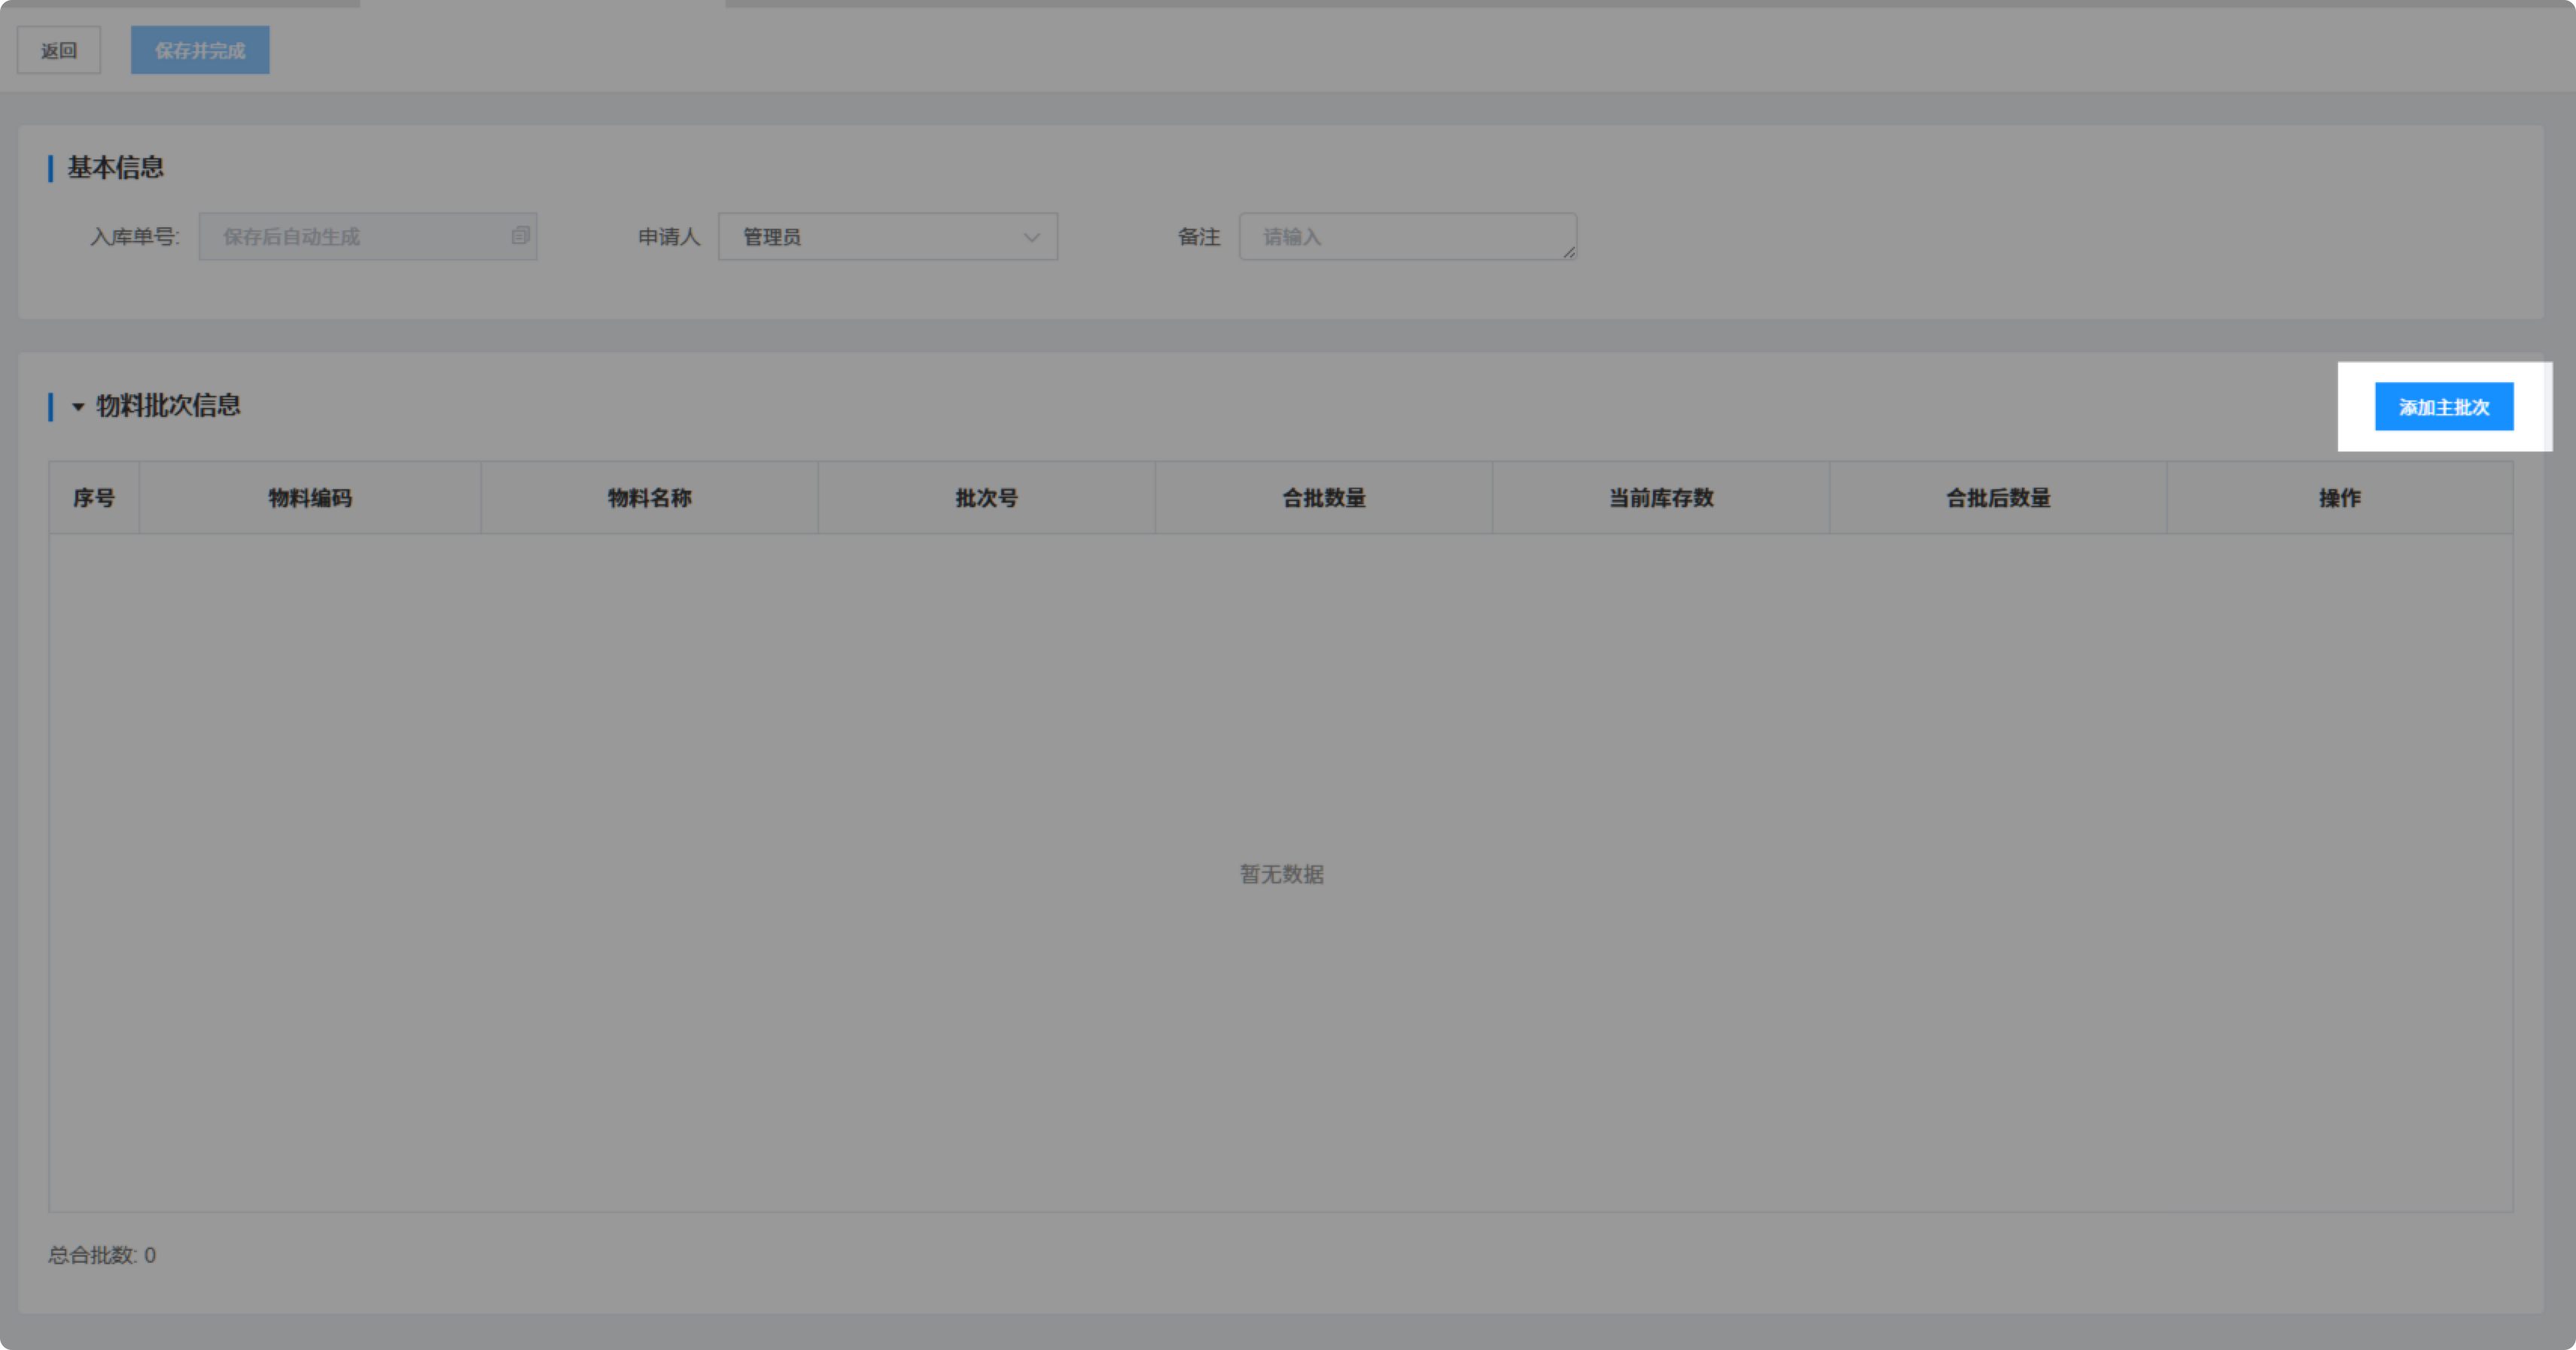Image resolution: width=2576 pixels, height=1350 pixels.
Task: Click 保存并完成 to save and finish
Action: pyautogui.click(x=200, y=50)
